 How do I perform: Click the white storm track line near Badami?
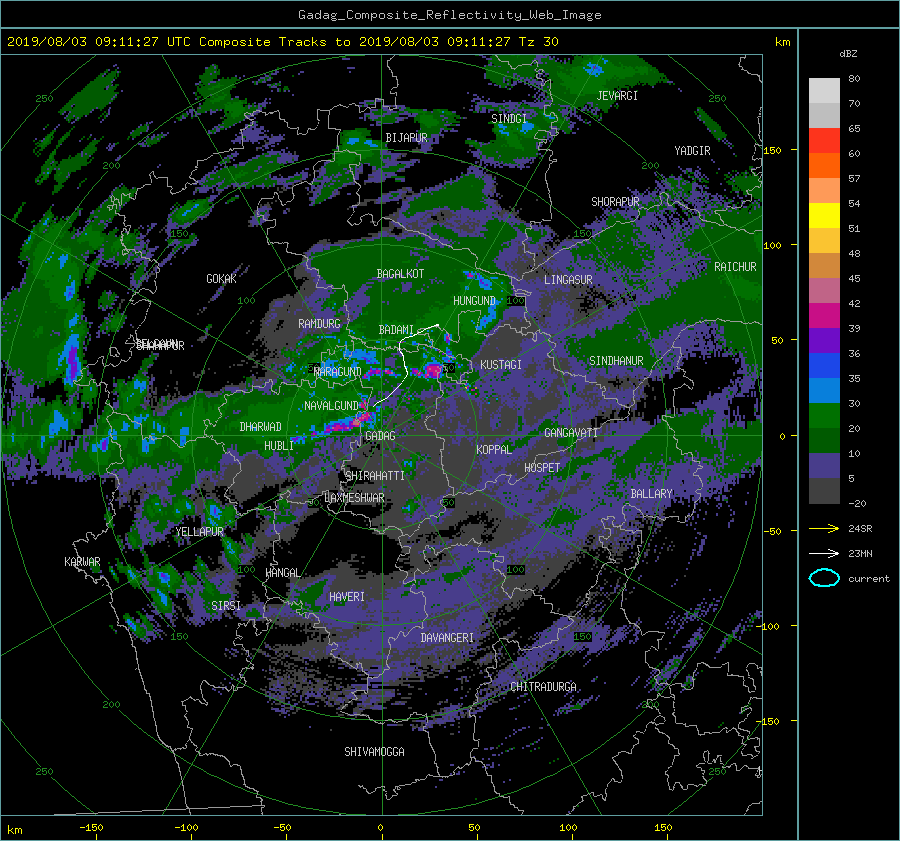point(404,365)
